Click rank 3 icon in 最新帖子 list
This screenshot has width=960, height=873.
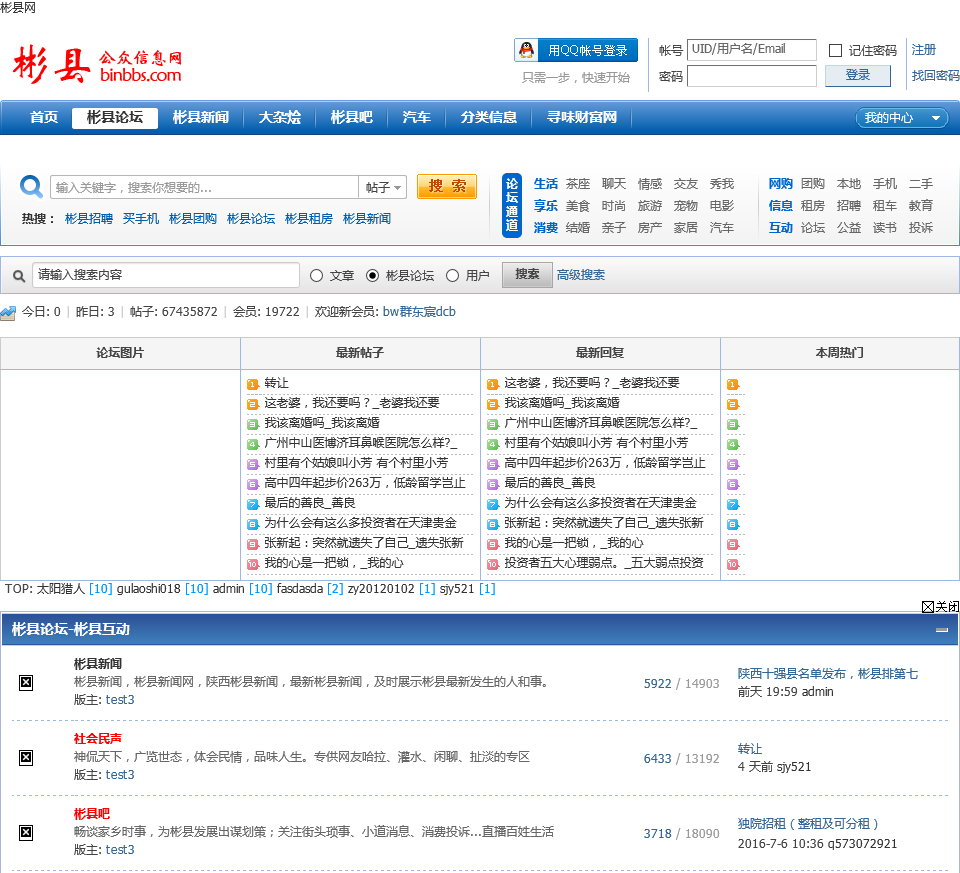(x=253, y=424)
